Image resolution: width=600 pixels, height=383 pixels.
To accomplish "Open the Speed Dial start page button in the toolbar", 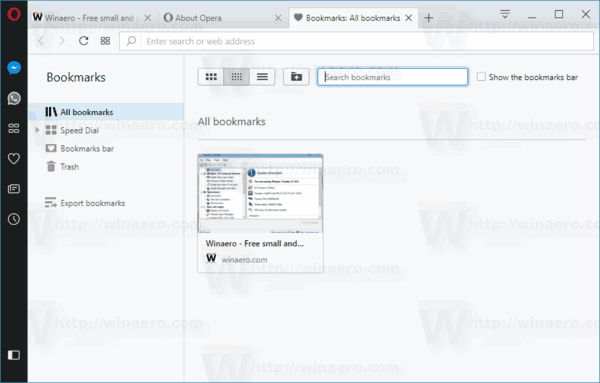I will (x=105, y=41).
